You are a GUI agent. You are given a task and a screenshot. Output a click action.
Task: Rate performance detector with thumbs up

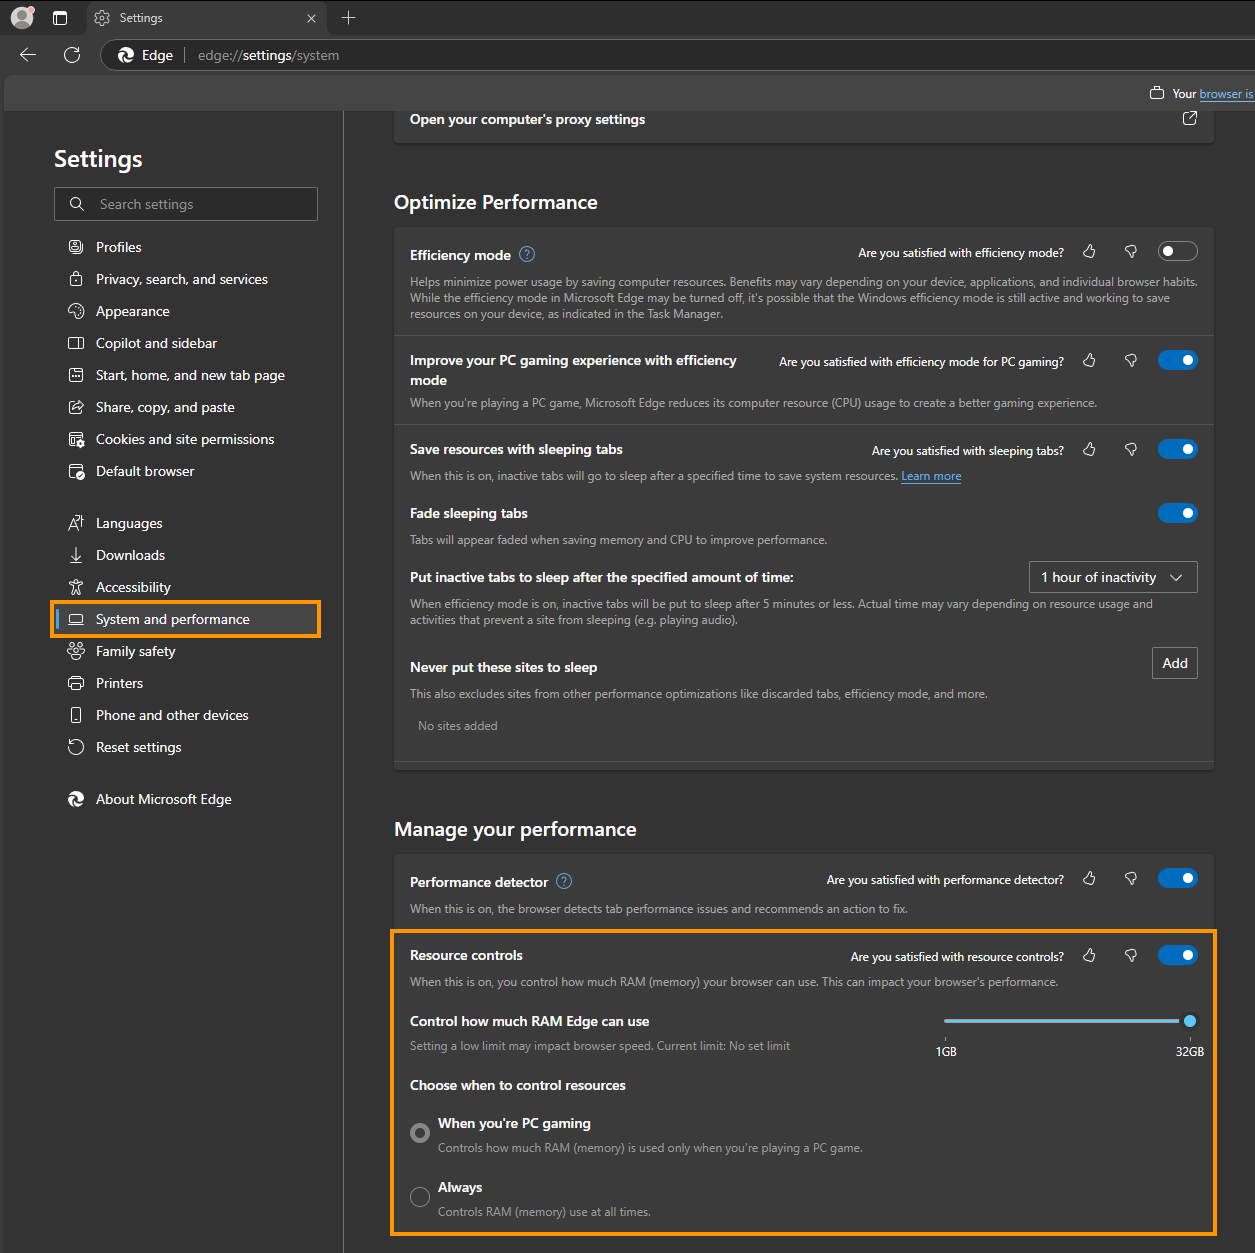pos(1089,879)
